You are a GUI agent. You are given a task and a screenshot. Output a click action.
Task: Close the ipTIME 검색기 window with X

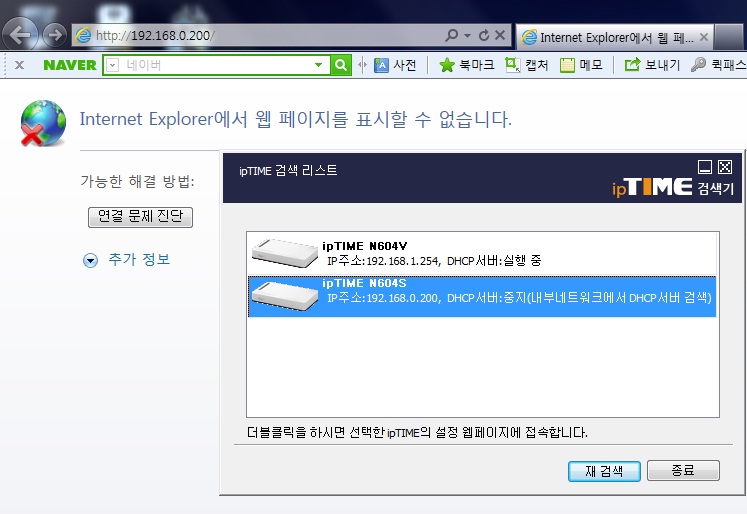(725, 167)
